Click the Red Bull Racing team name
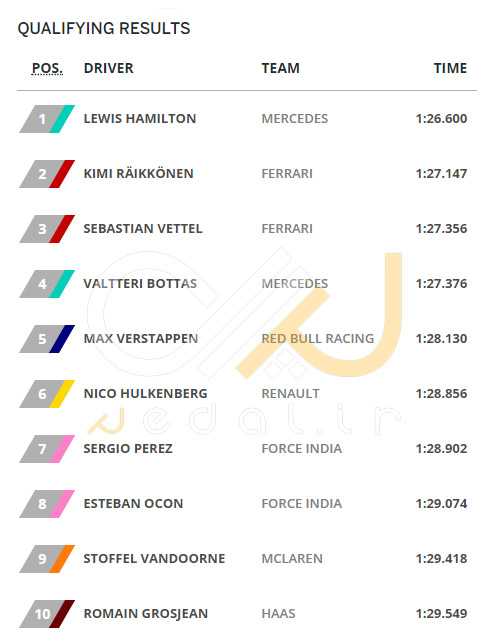 (x=318, y=338)
